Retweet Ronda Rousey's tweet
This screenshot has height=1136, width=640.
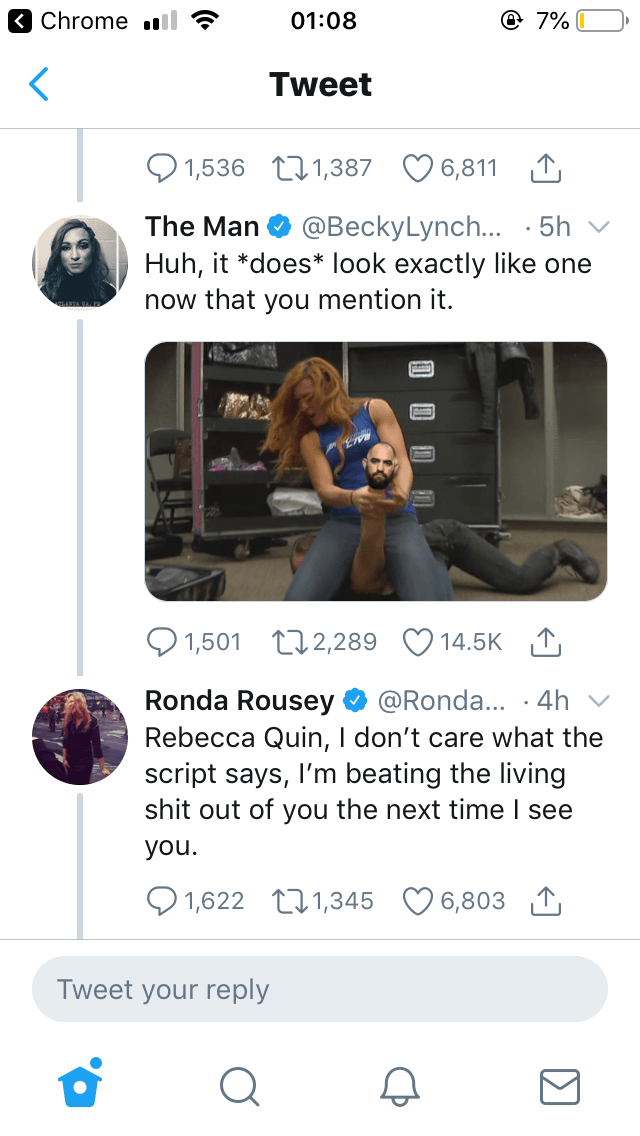[288, 901]
